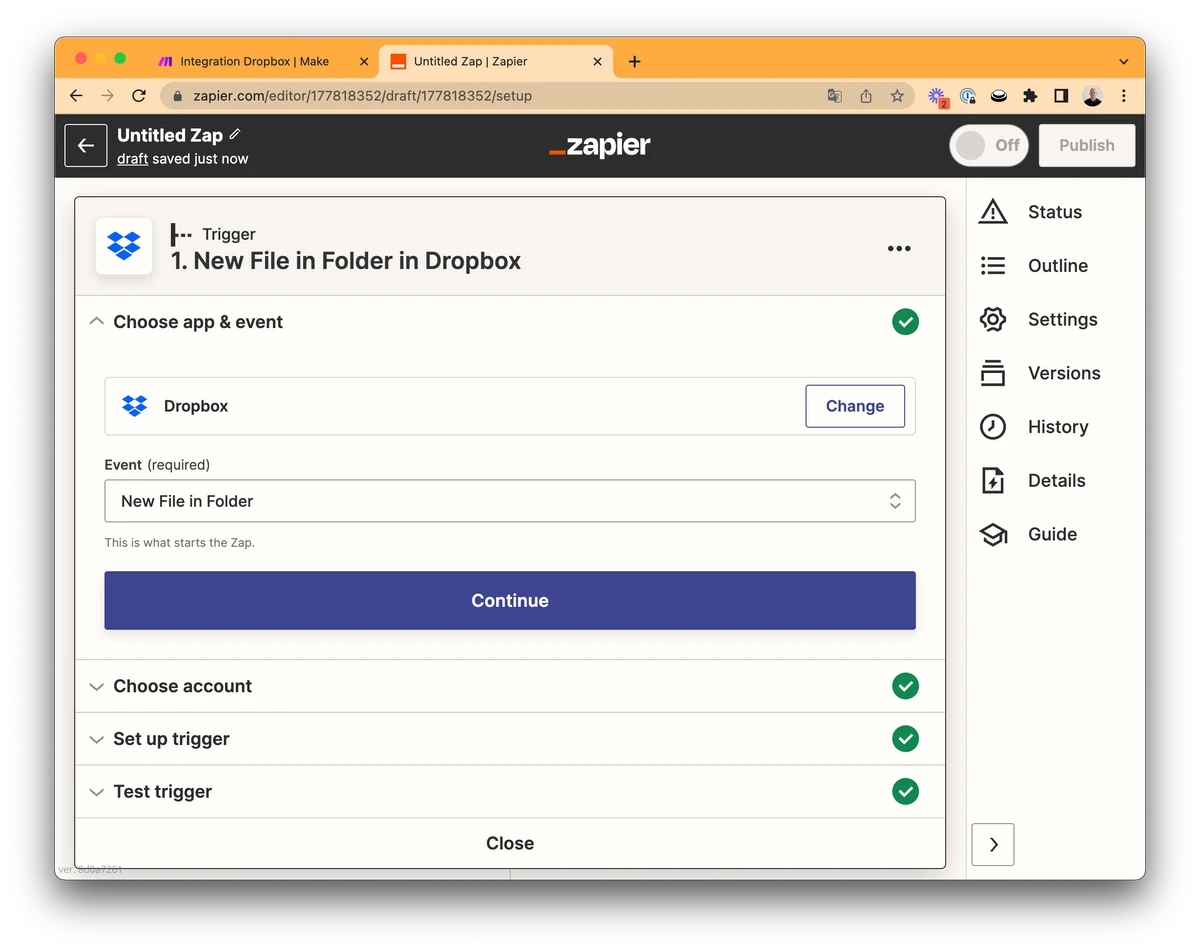
Task: Open tab search chevron in tab bar
Action: pos(1124,61)
